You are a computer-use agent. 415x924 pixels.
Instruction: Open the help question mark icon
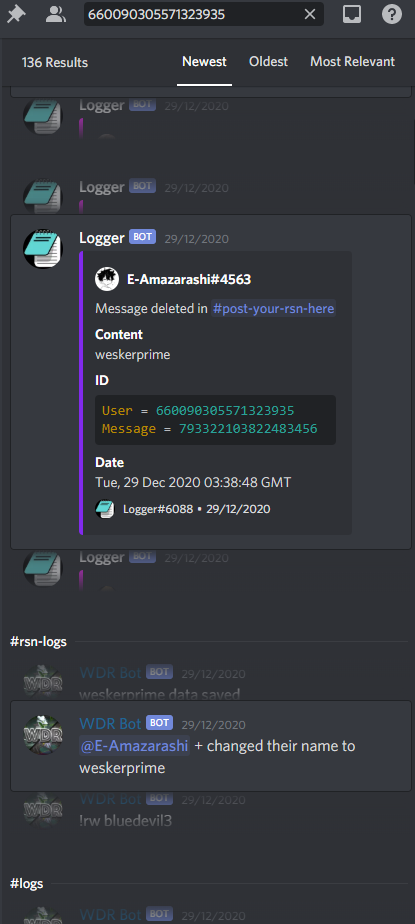(392, 15)
